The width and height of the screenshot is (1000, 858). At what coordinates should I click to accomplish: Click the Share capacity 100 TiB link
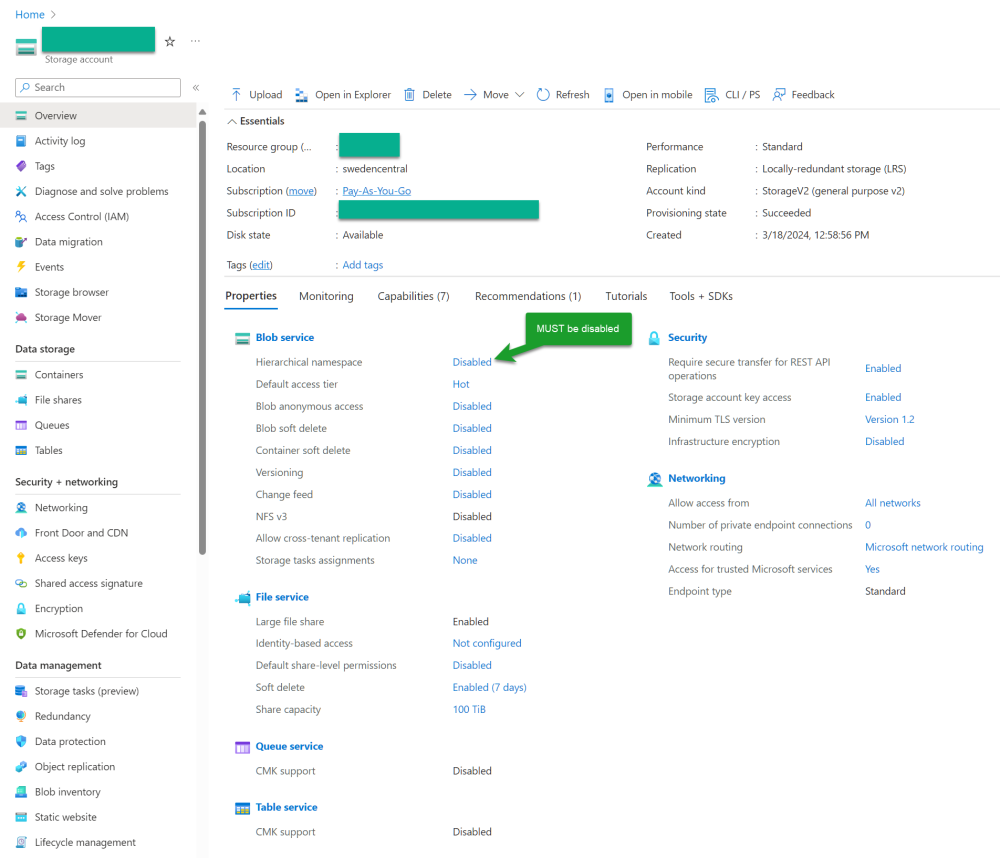tap(469, 709)
